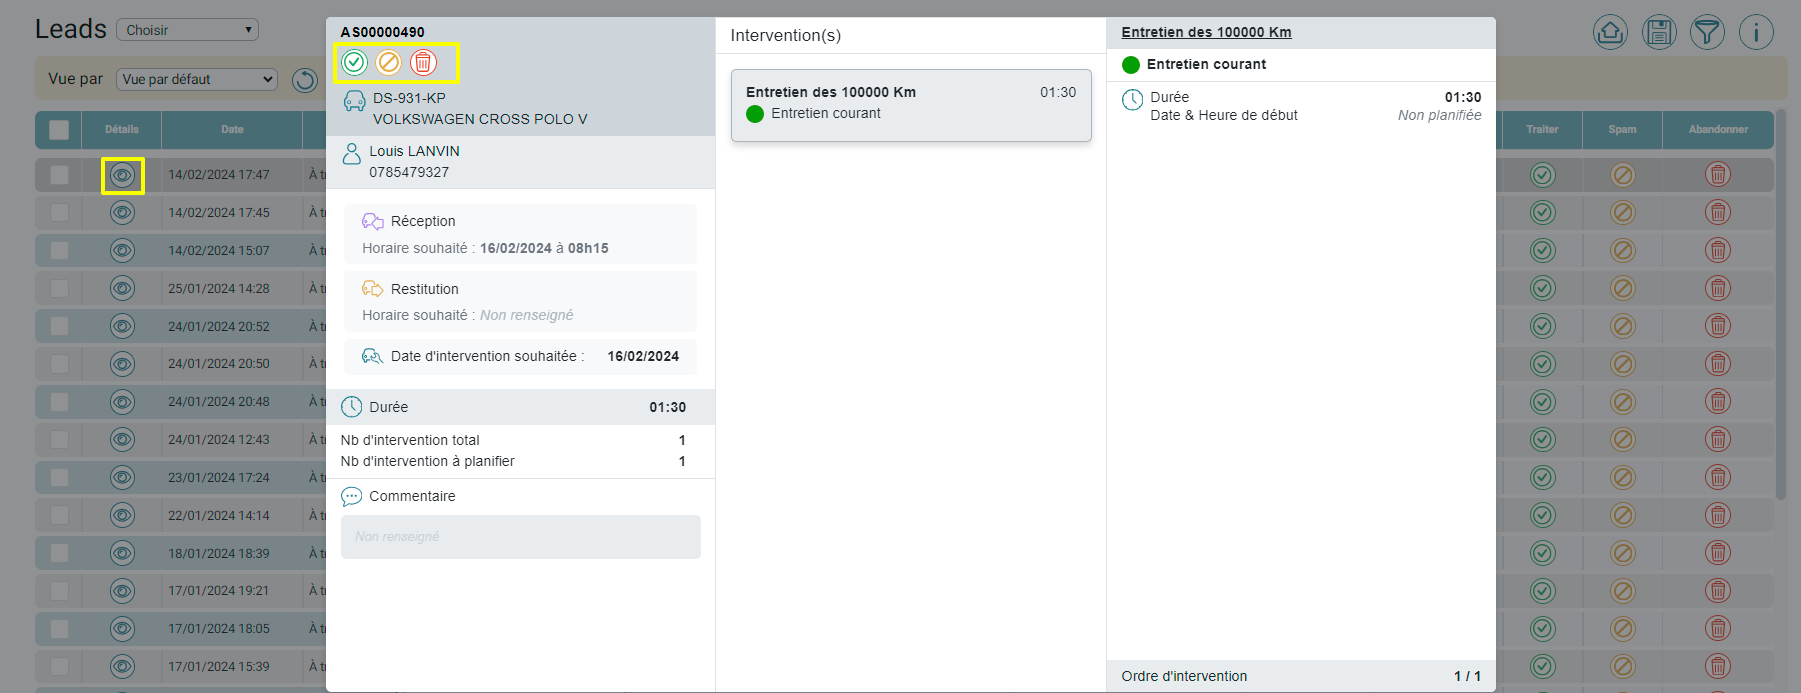Select the Entretien des 100000 Km intervention card
The image size is (1801, 693).
coord(911,105)
